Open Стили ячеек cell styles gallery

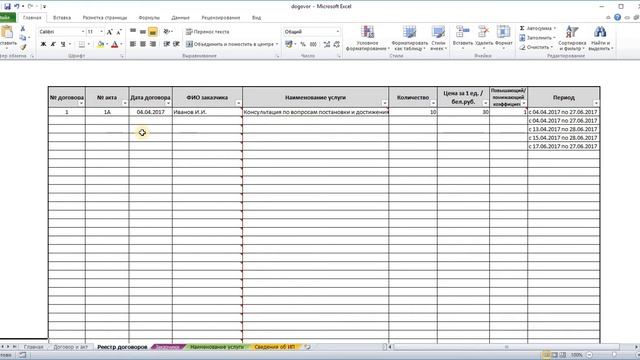pyautogui.click(x=438, y=38)
